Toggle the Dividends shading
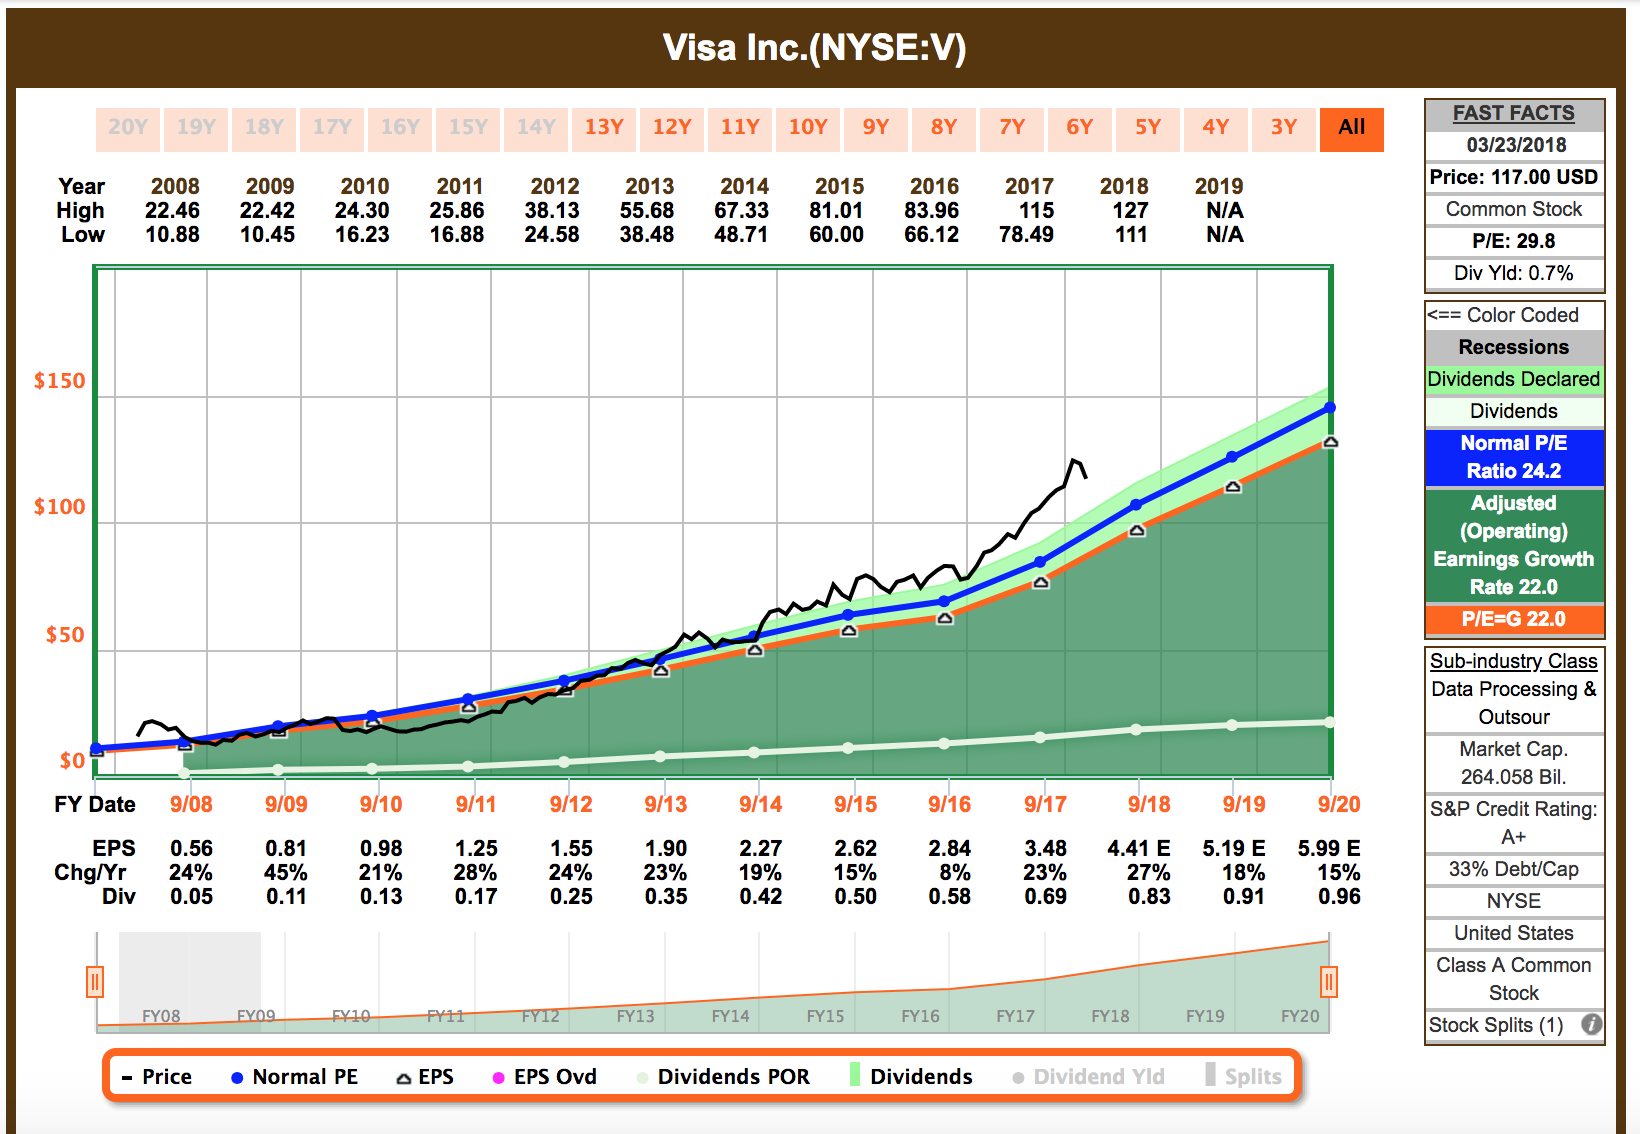1640x1134 pixels. click(x=920, y=1076)
